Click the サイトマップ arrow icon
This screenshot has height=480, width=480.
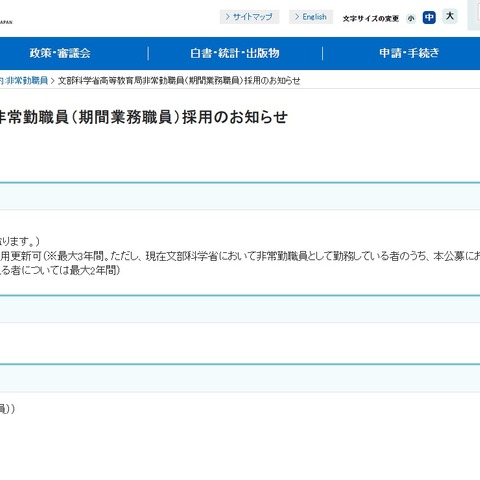point(228,17)
